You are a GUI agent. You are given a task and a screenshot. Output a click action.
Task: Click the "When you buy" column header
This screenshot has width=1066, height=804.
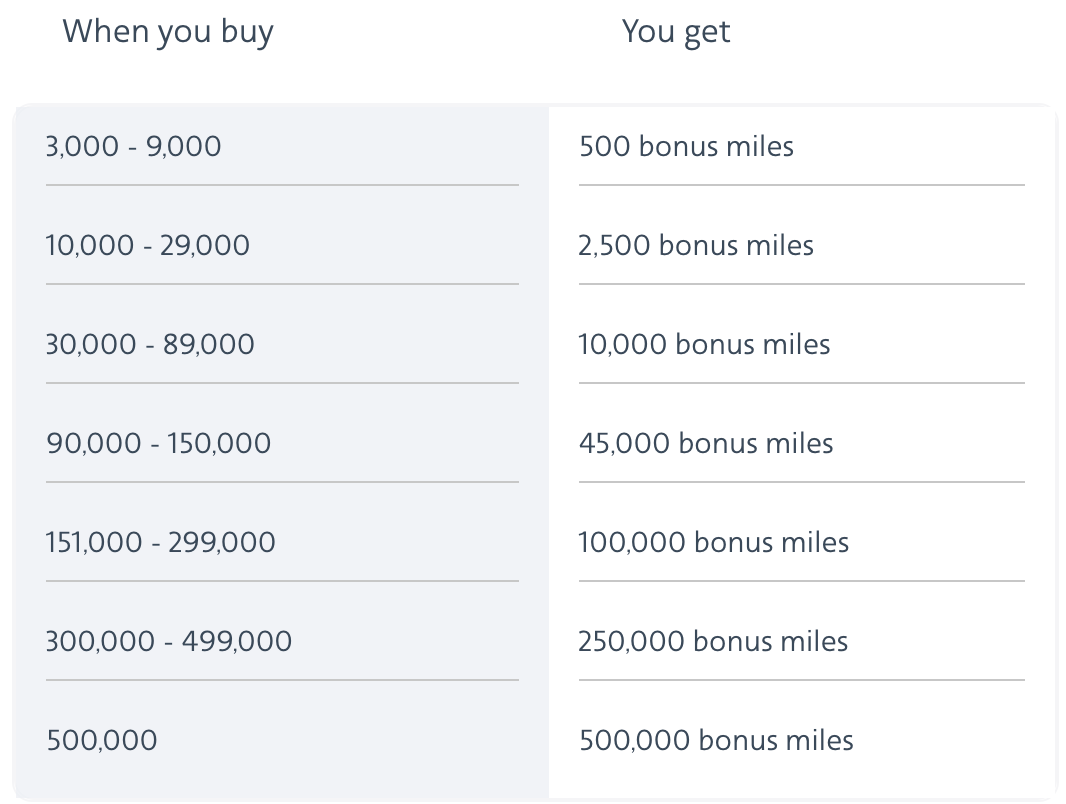(x=168, y=32)
